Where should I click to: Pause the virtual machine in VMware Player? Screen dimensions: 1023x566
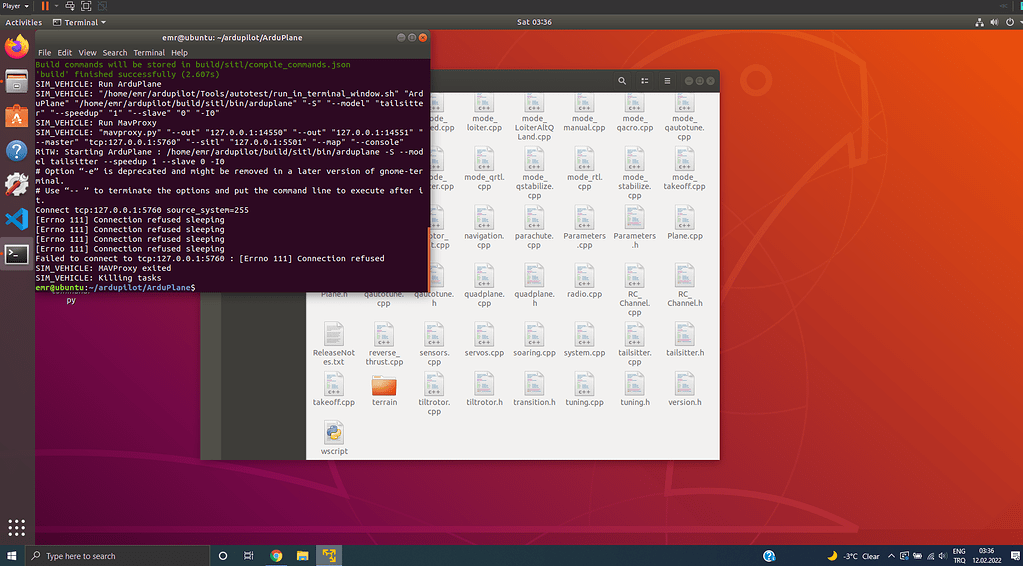[45, 6]
